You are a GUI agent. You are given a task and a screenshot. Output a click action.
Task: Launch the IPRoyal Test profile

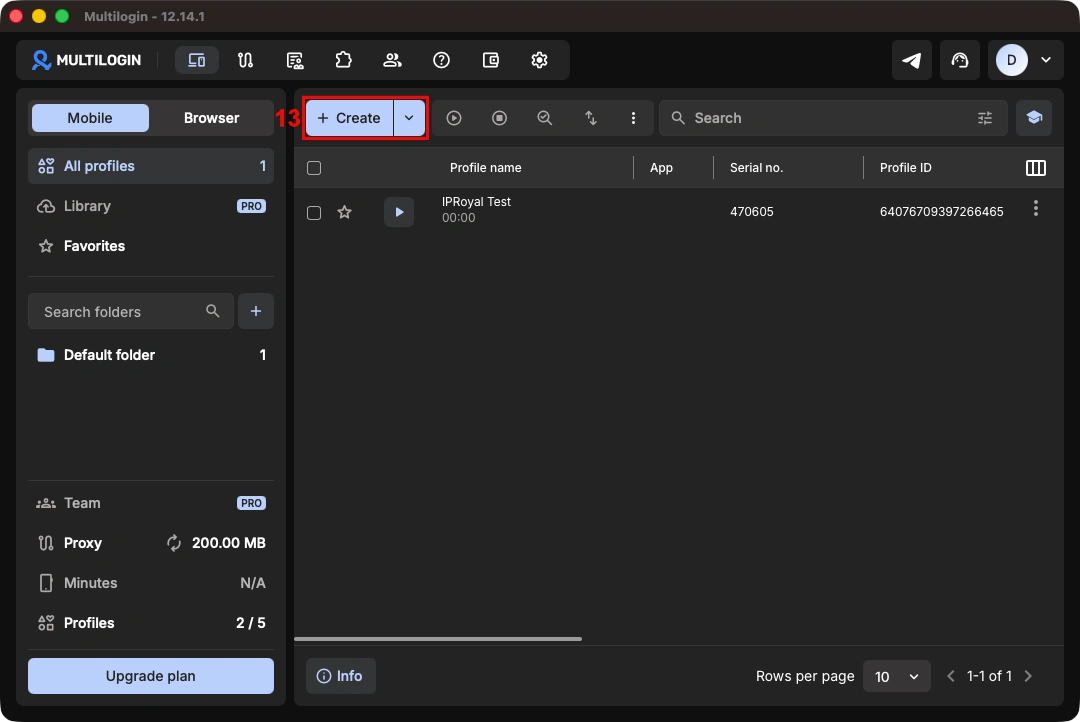[x=399, y=212]
